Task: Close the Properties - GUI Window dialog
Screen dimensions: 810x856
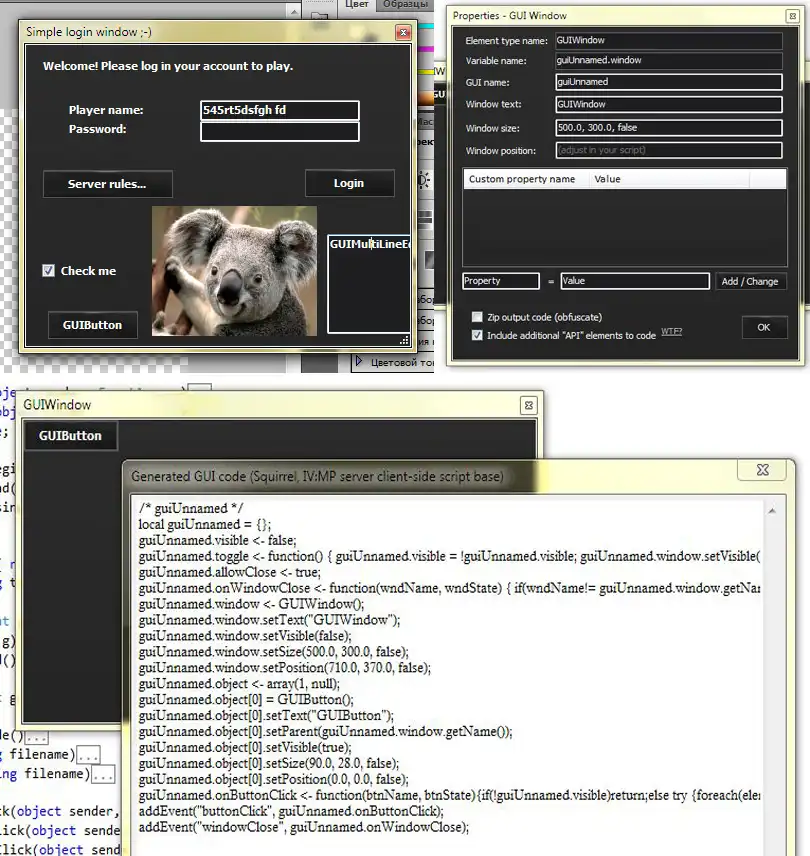Action: (x=792, y=16)
